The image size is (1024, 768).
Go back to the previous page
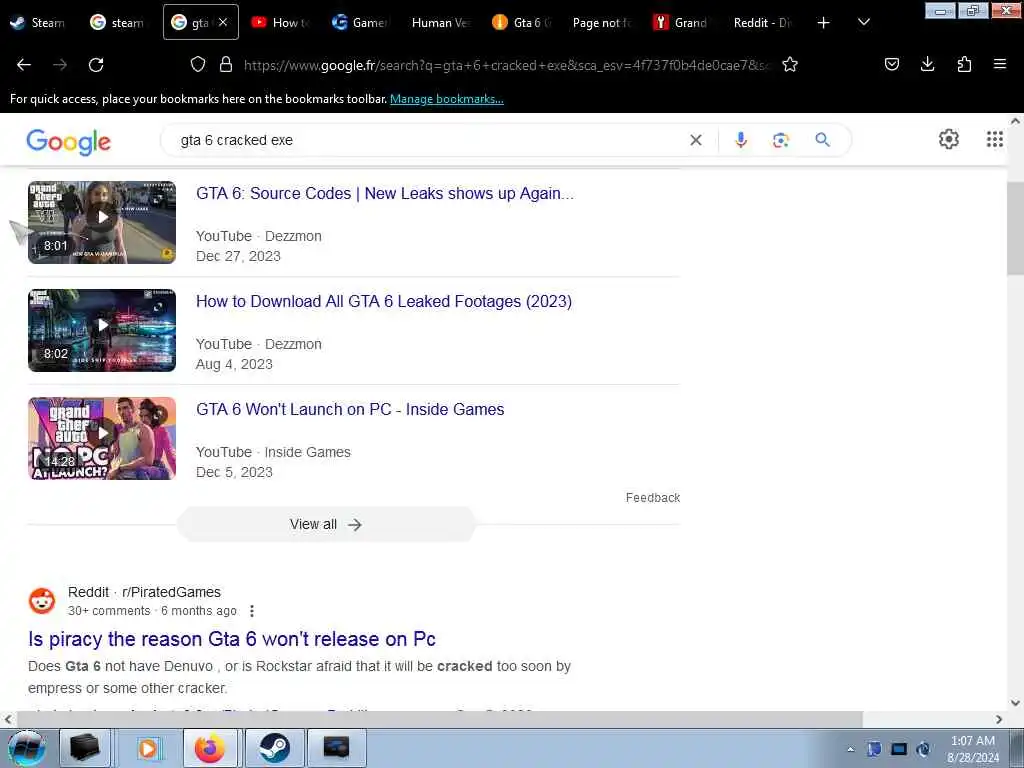24,65
